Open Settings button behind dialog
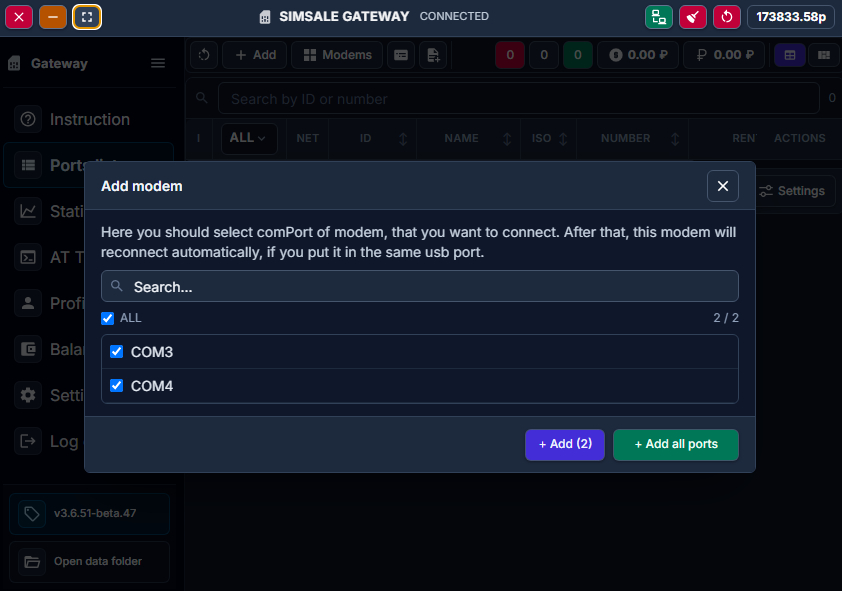This screenshot has height=591, width=842. 796,191
